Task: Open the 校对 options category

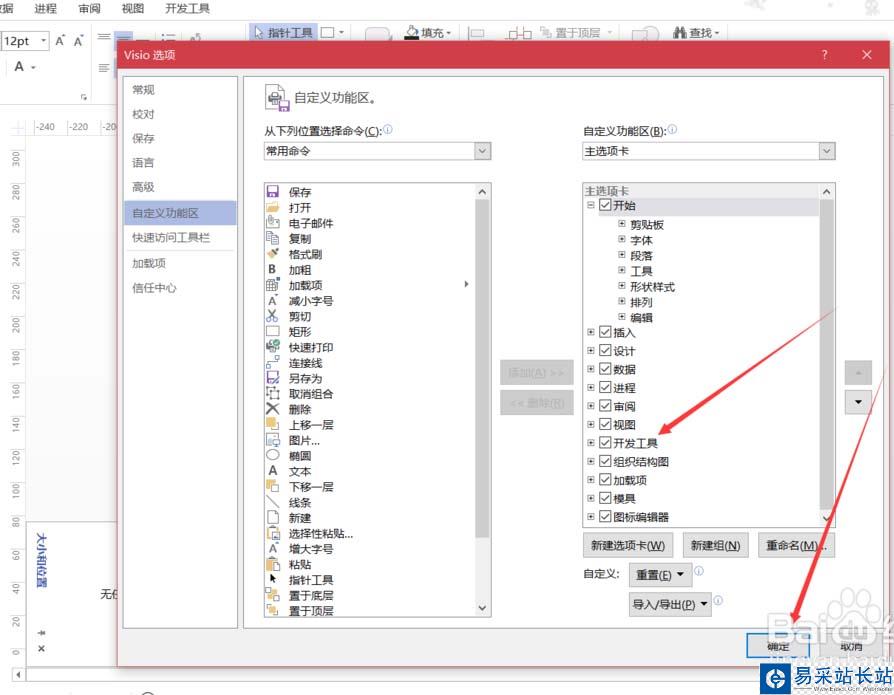Action: pyautogui.click(x=143, y=114)
